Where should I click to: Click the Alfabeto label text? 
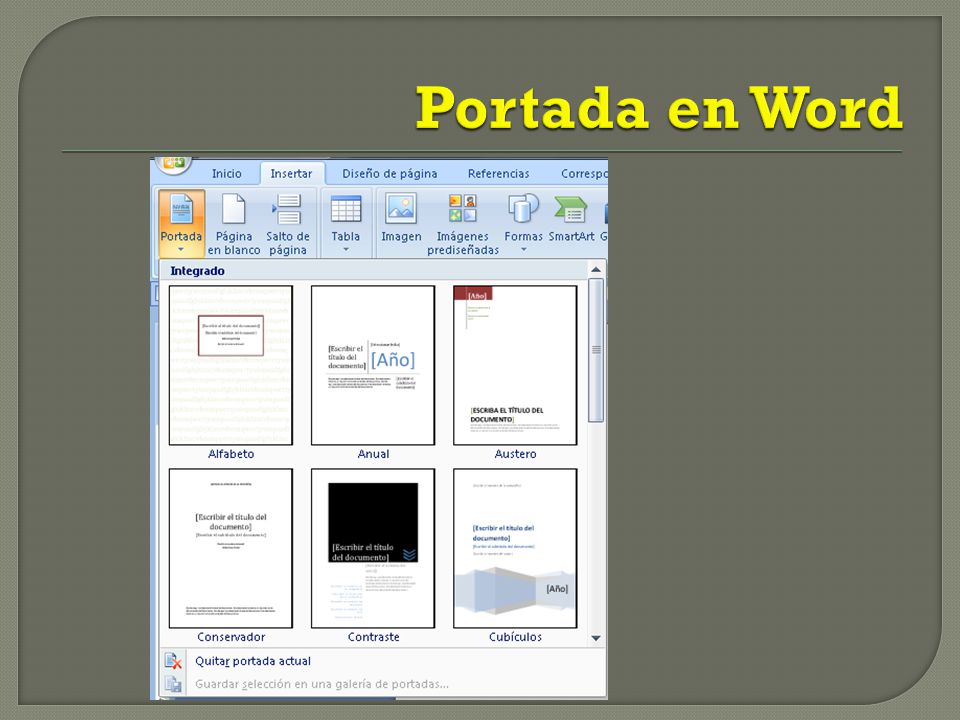(x=231, y=454)
